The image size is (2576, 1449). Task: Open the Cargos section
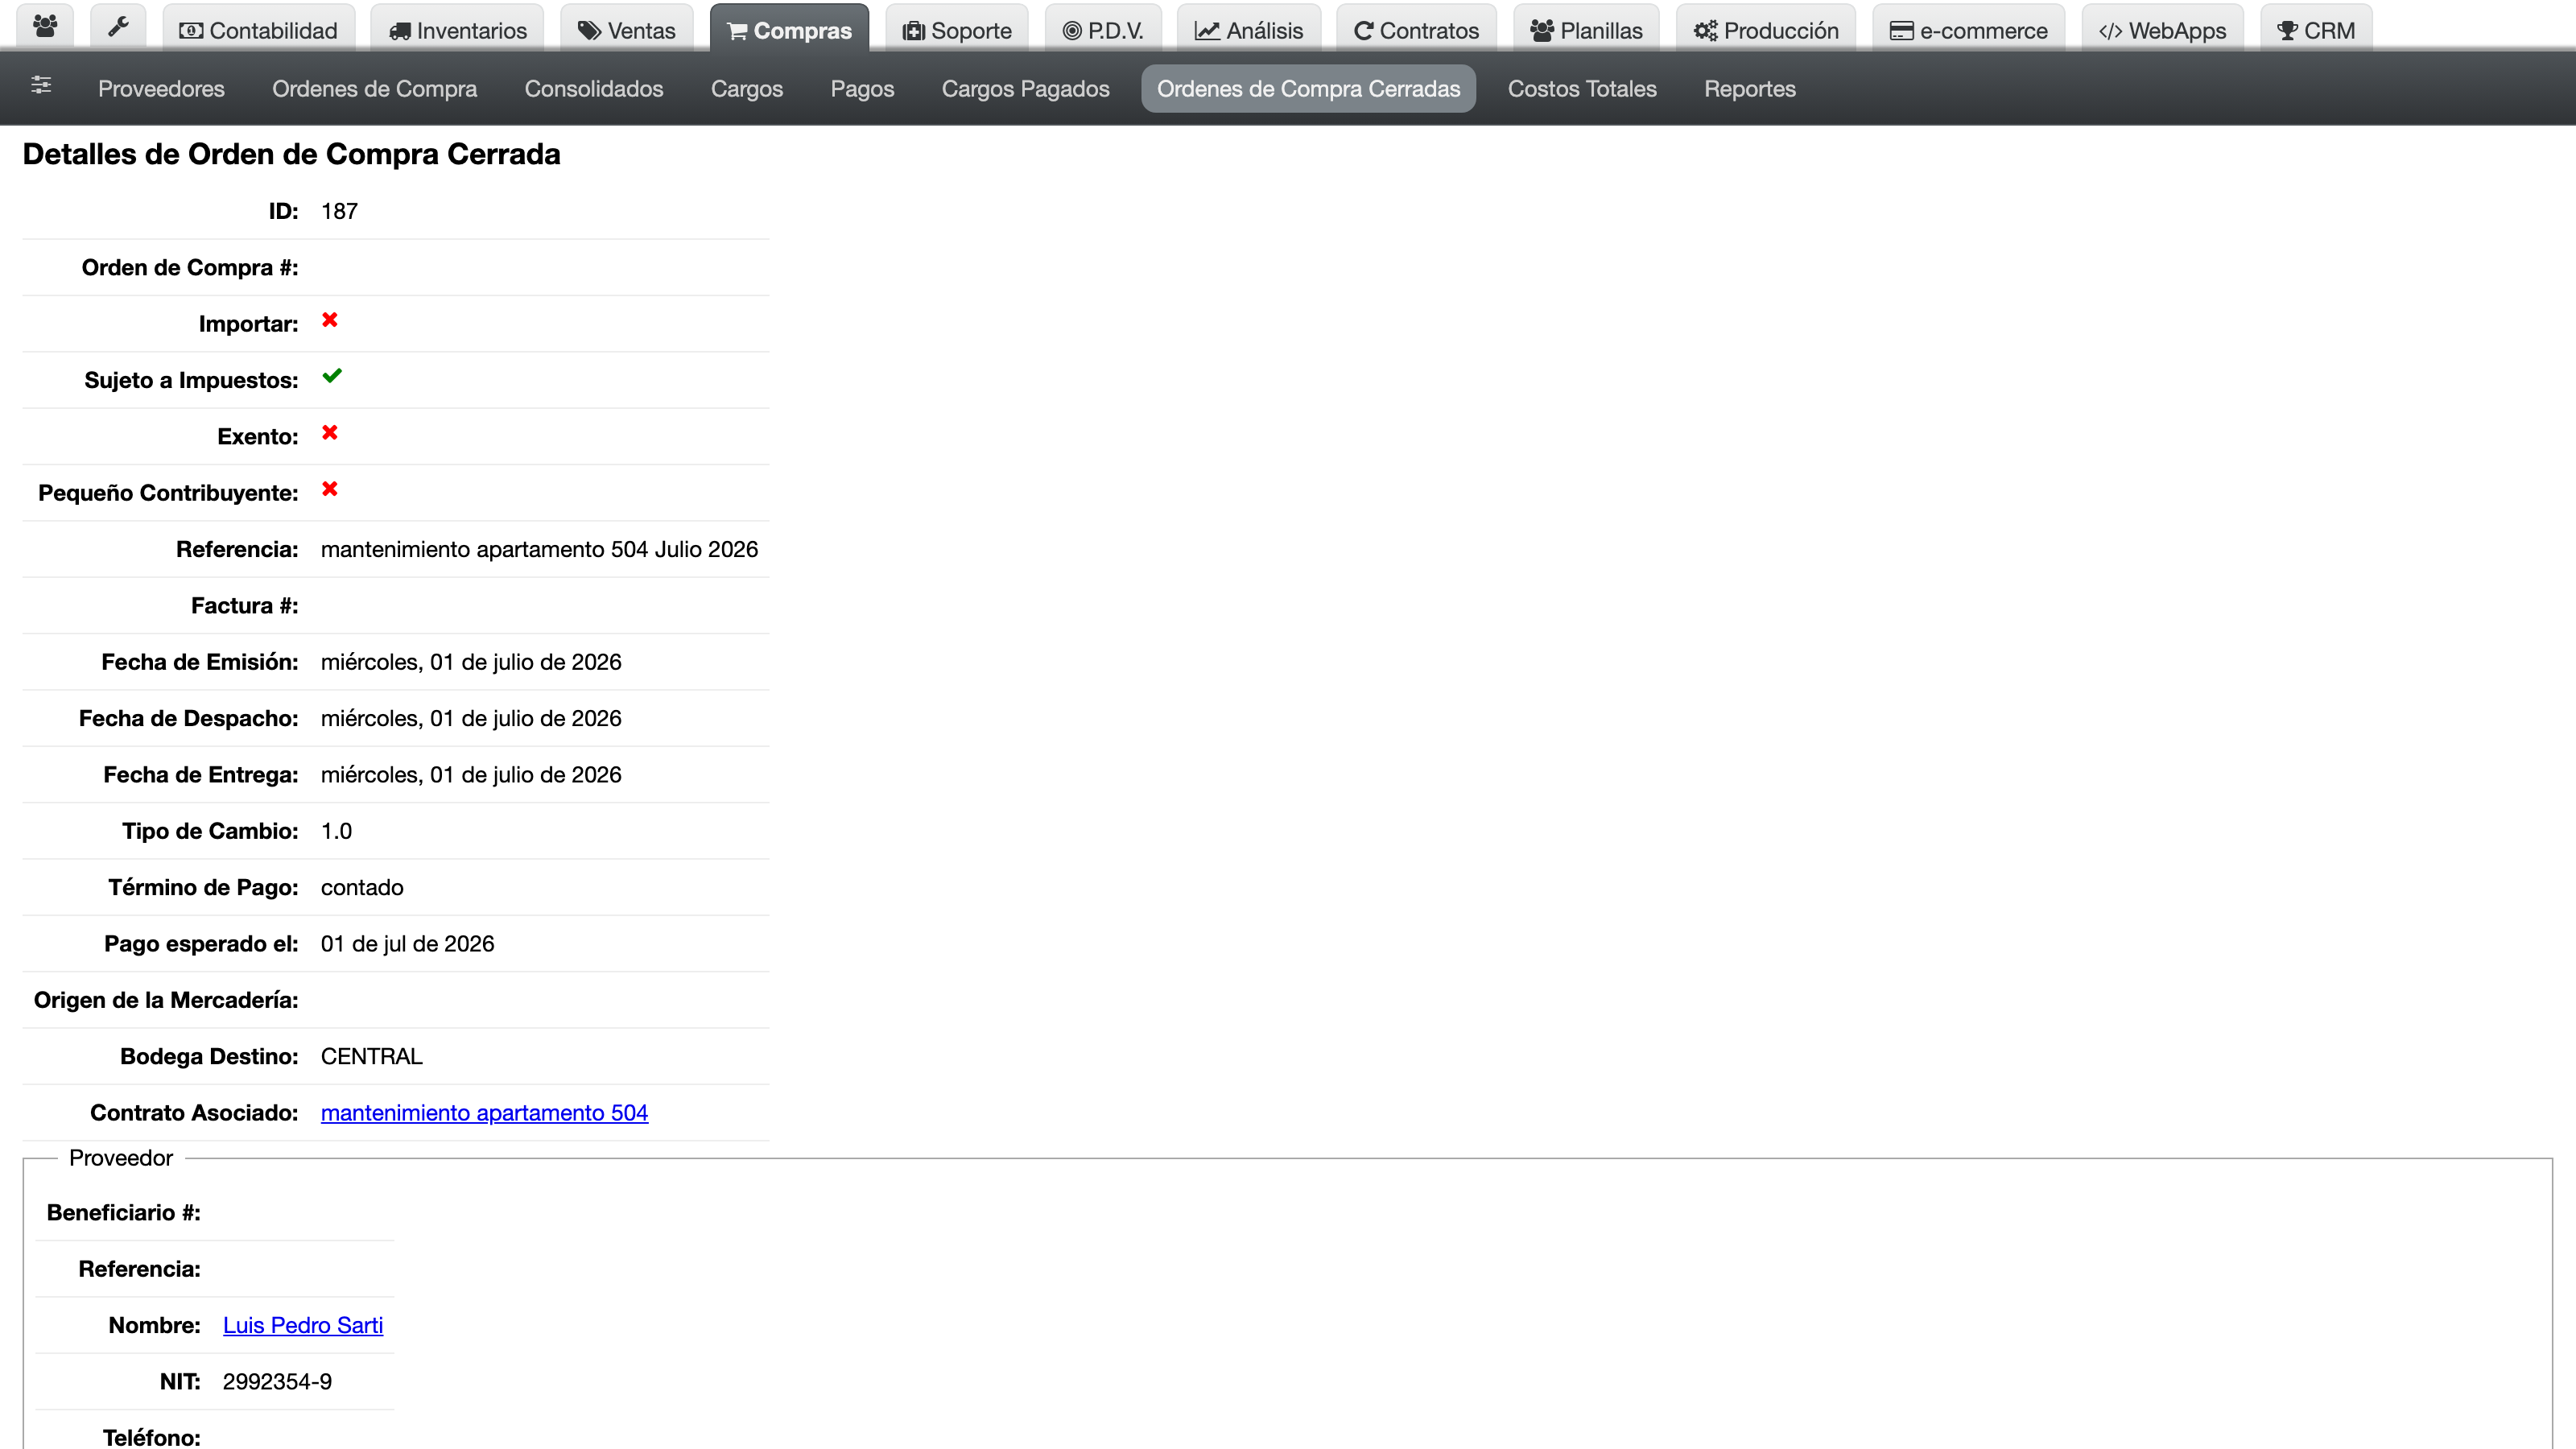click(x=747, y=89)
